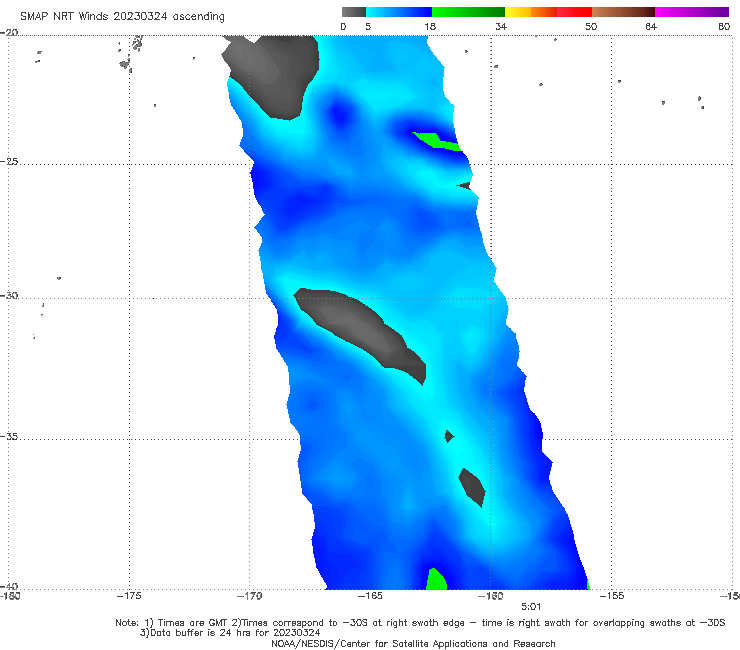Click the swath time label '5:01'
This screenshot has width=740, height=650.
tap(531, 607)
